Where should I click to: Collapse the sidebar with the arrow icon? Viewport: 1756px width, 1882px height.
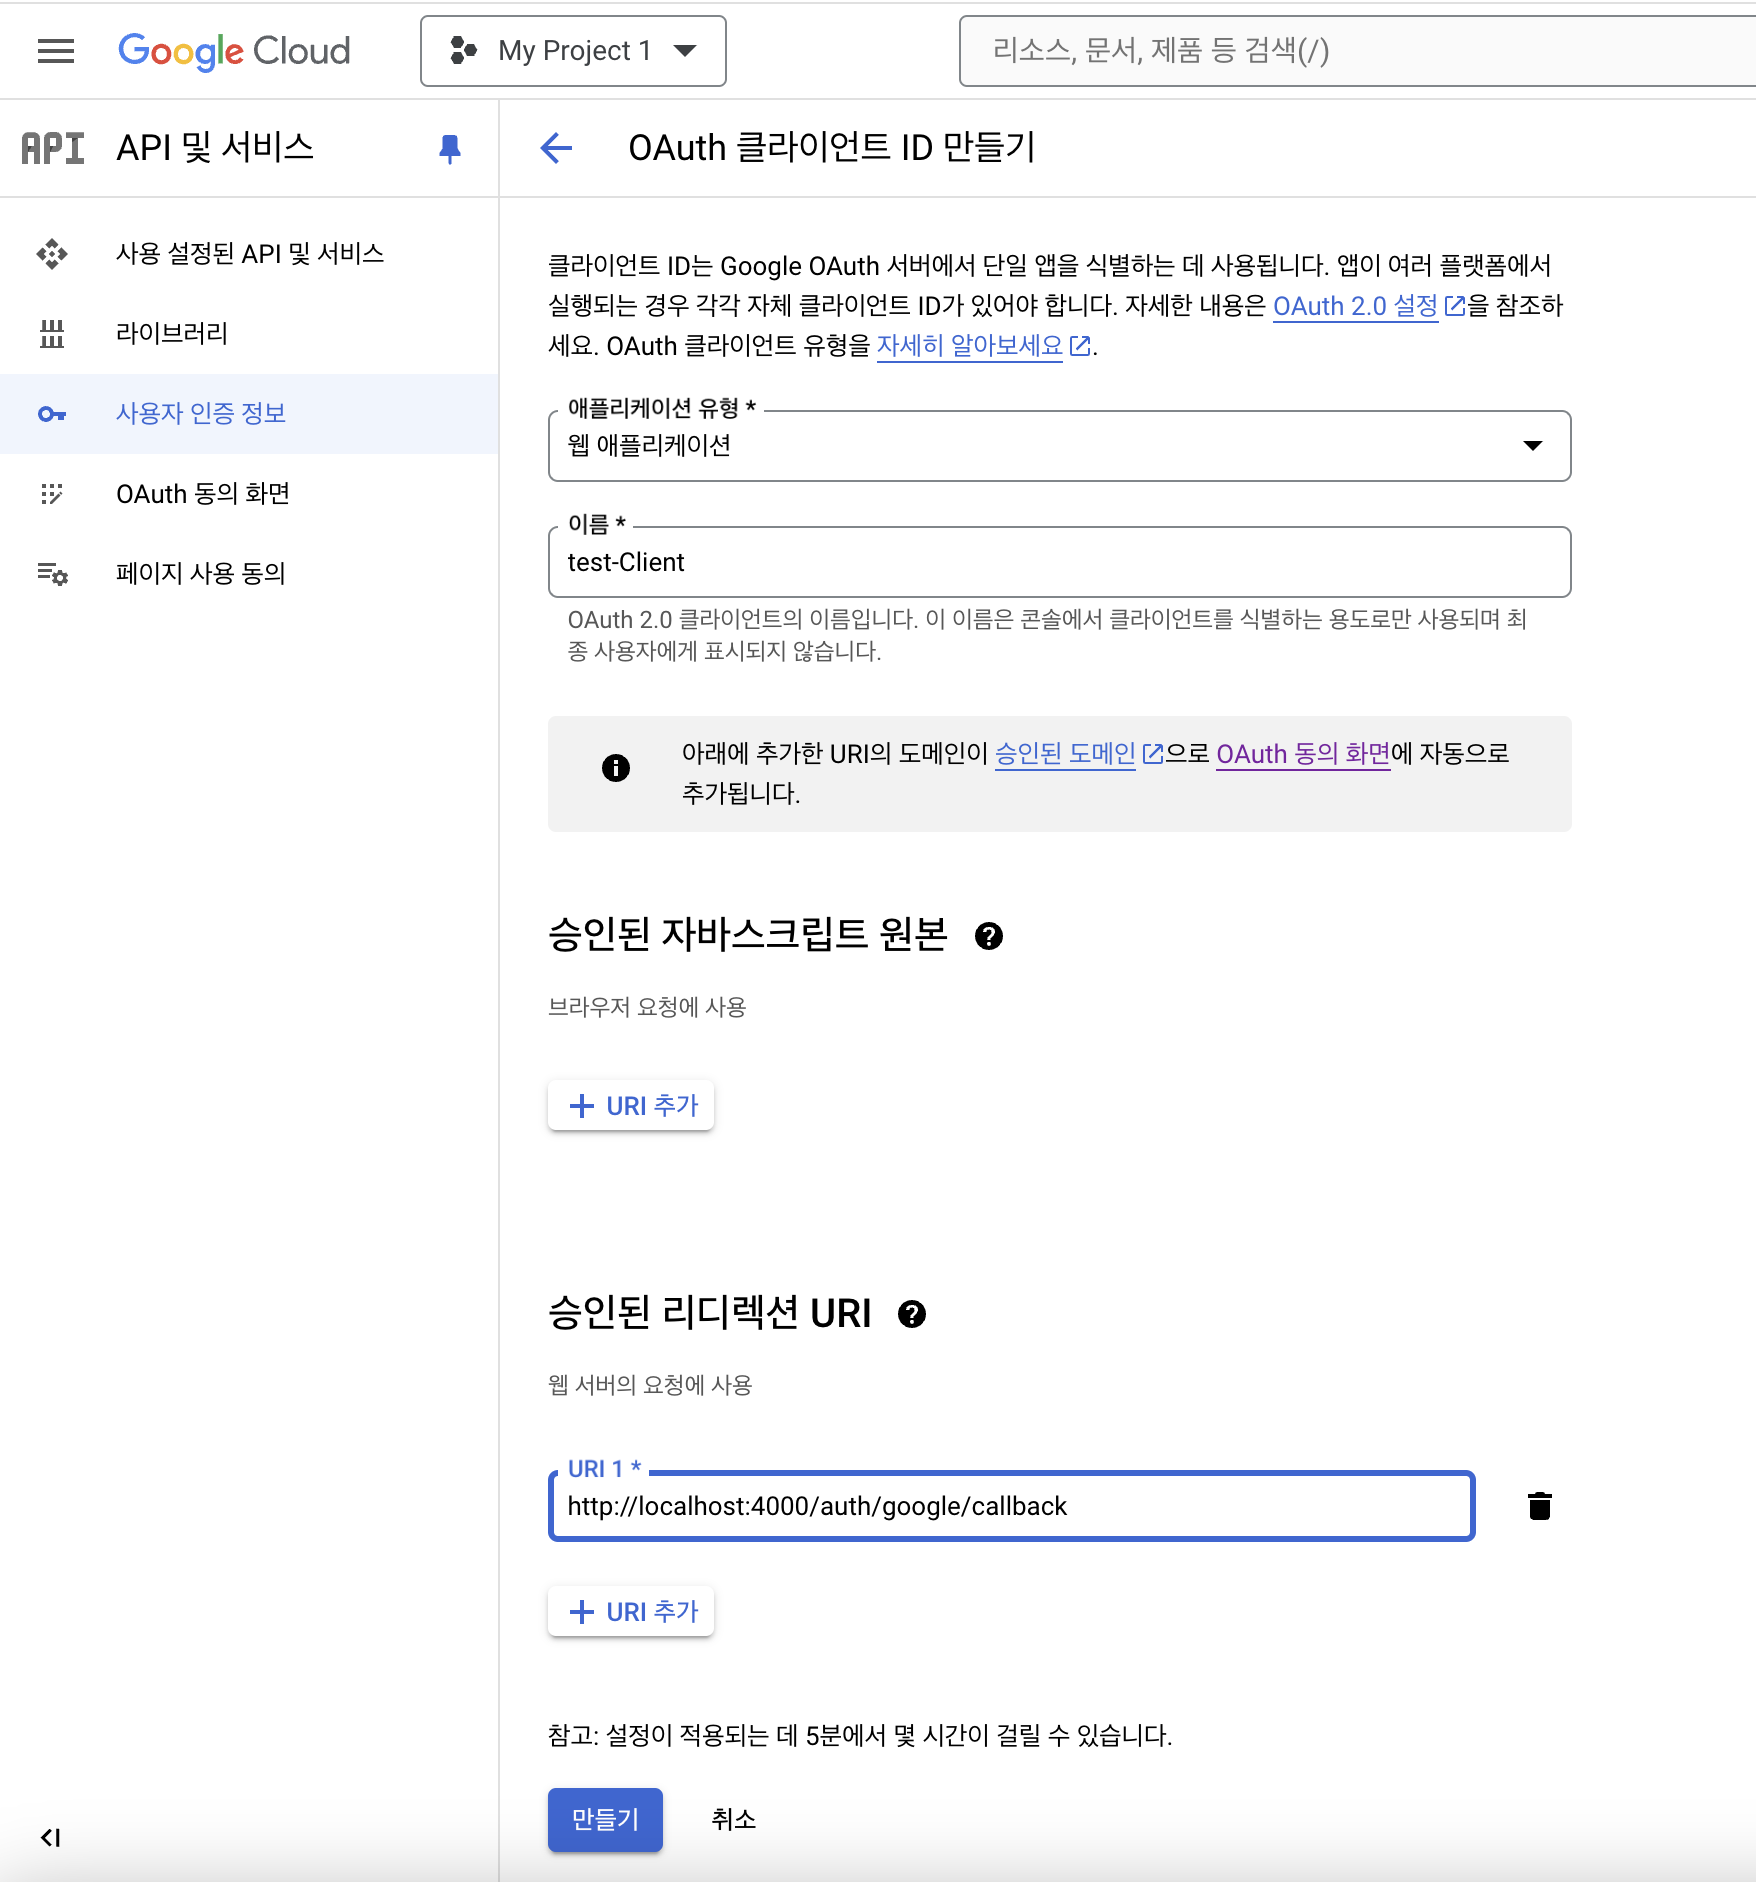pos(50,1838)
